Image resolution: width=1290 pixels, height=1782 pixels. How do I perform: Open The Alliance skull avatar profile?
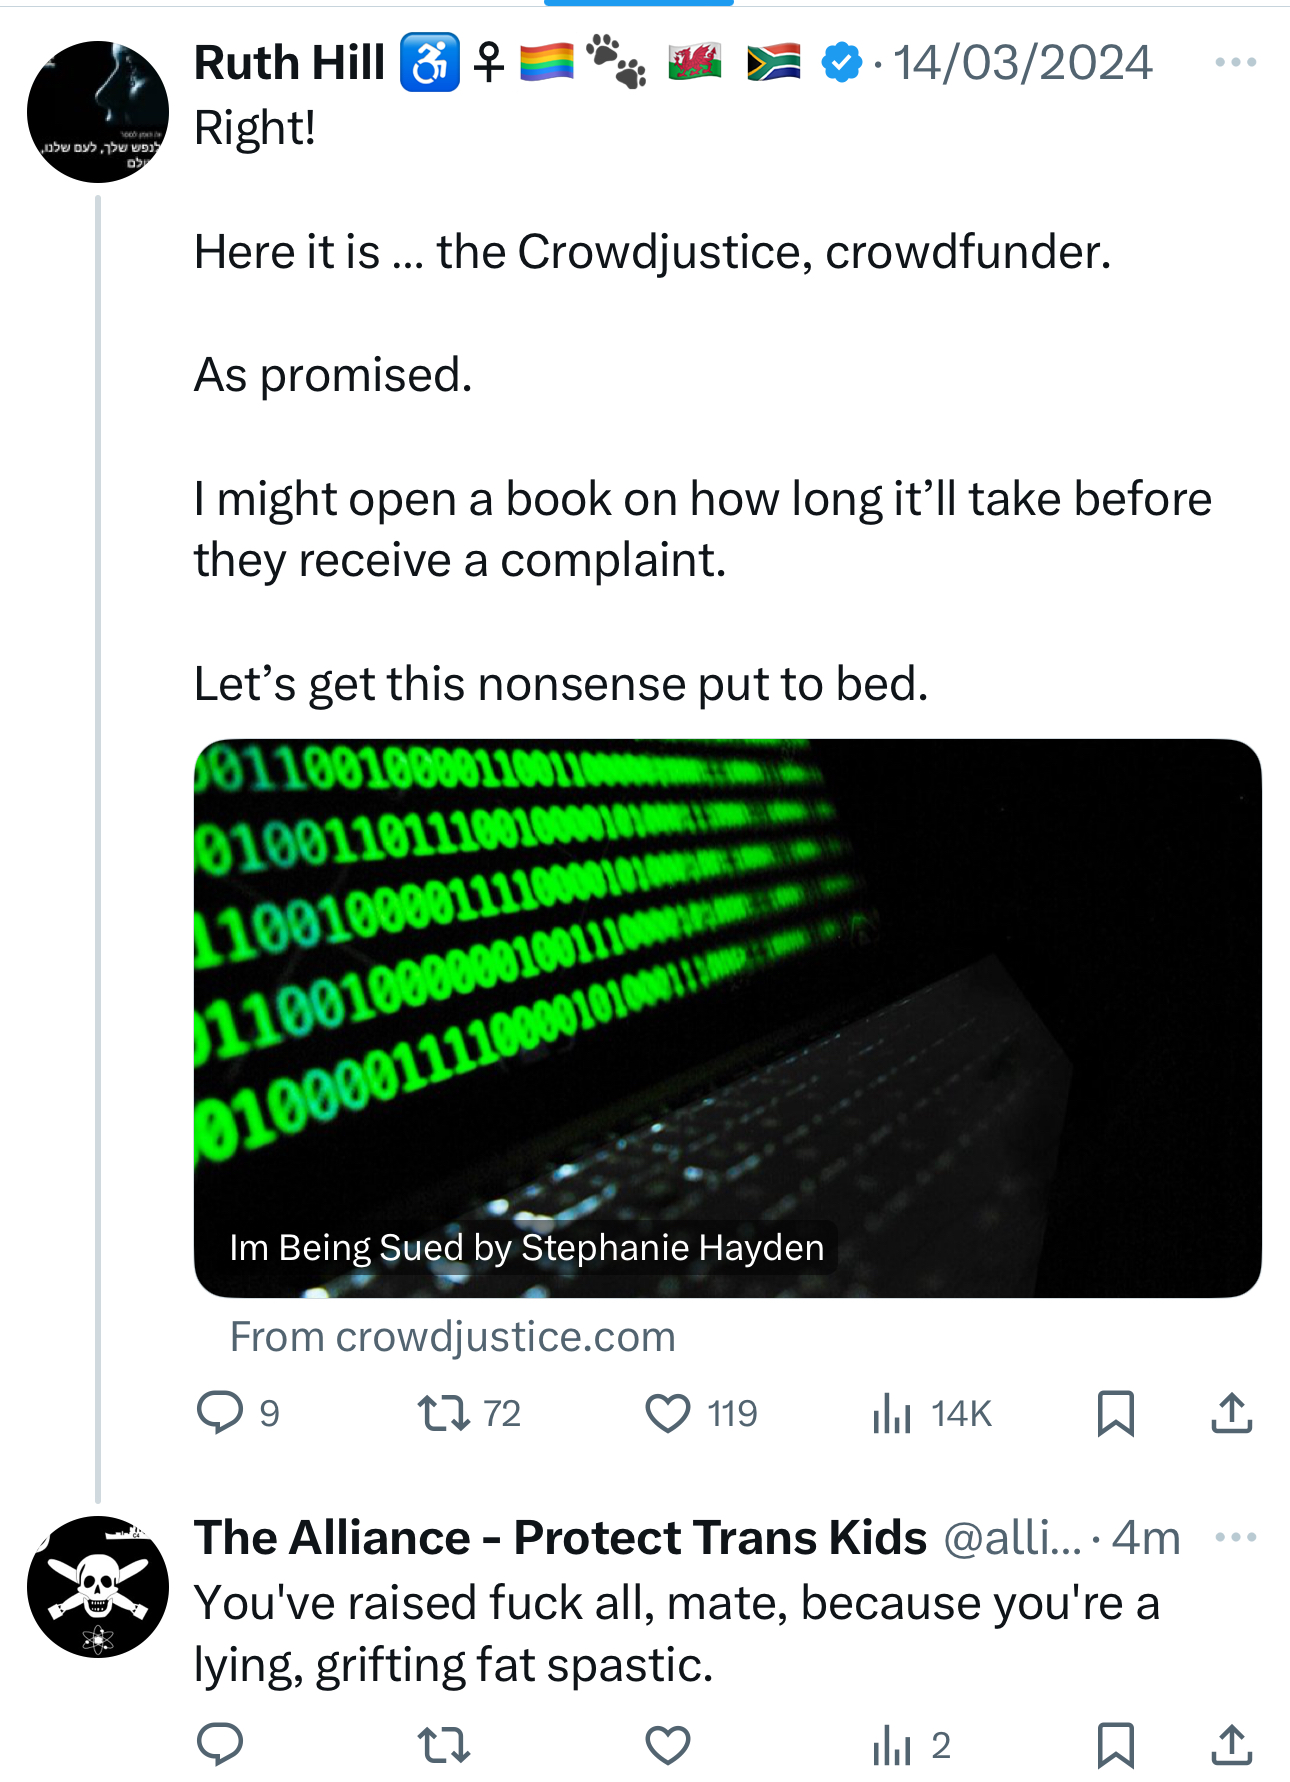(x=98, y=1586)
